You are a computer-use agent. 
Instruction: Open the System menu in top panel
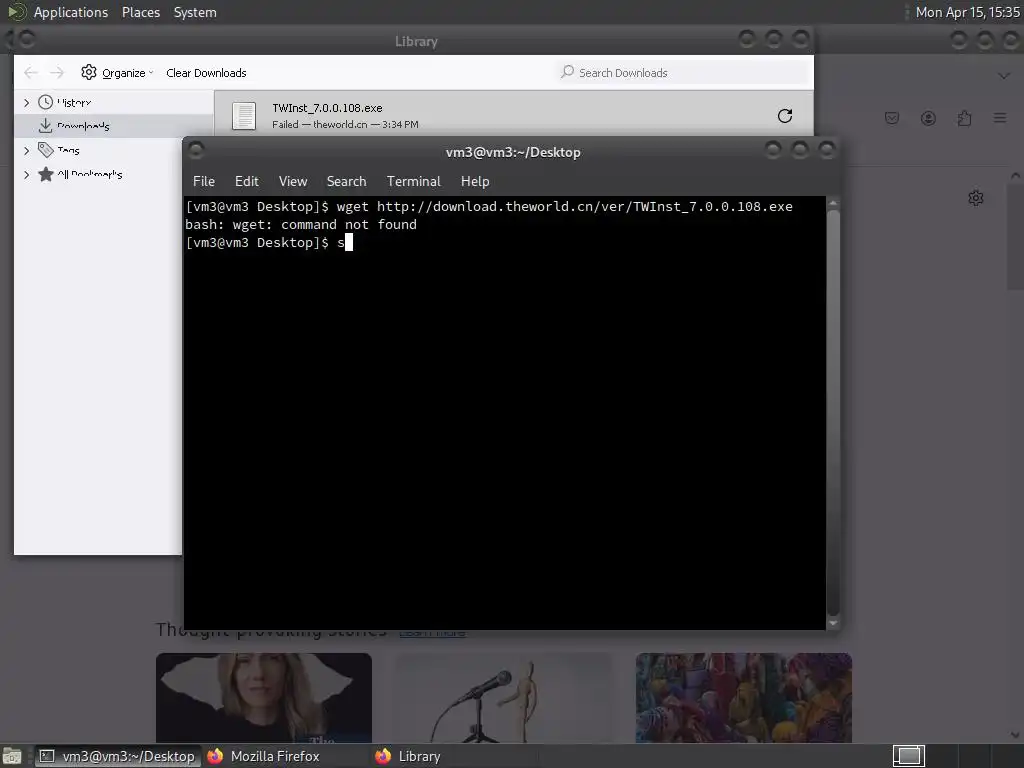(x=195, y=12)
